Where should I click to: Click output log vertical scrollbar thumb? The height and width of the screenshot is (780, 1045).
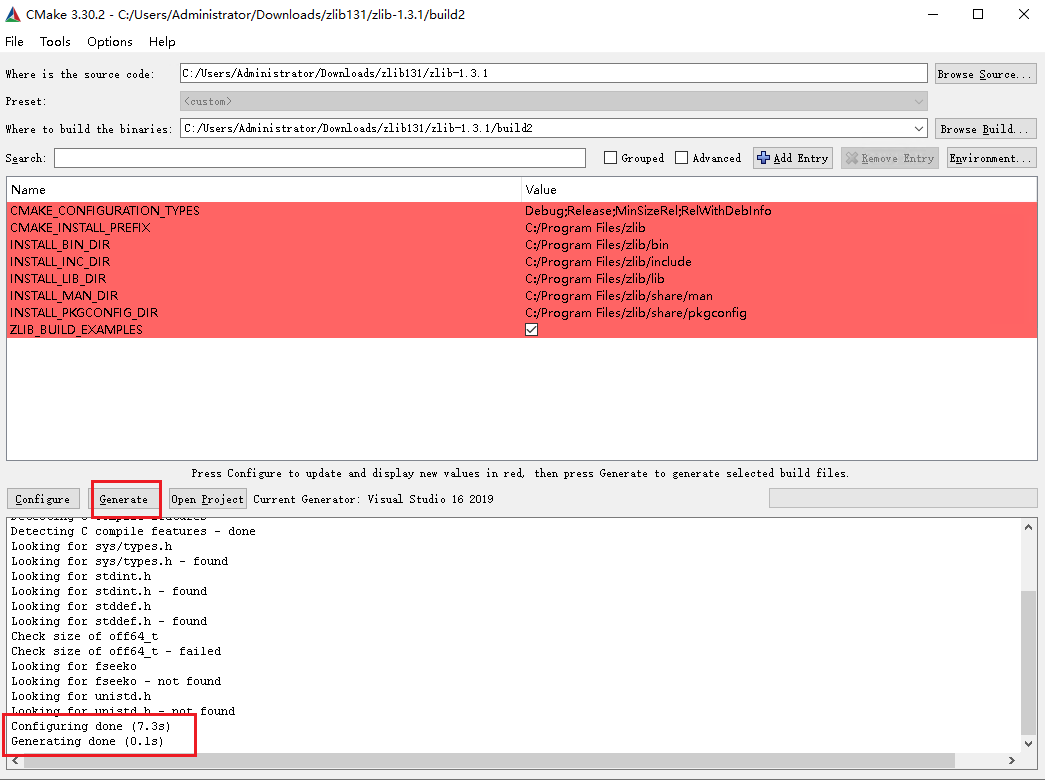[1028, 663]
